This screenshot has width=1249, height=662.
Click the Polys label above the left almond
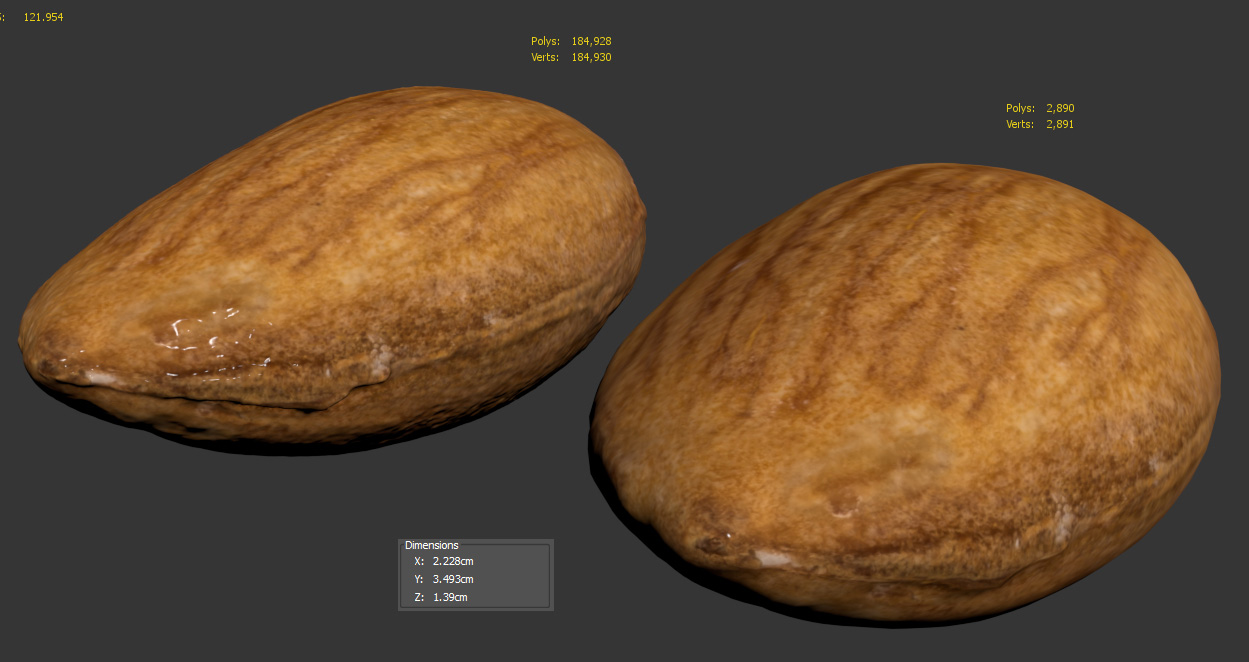546,42
